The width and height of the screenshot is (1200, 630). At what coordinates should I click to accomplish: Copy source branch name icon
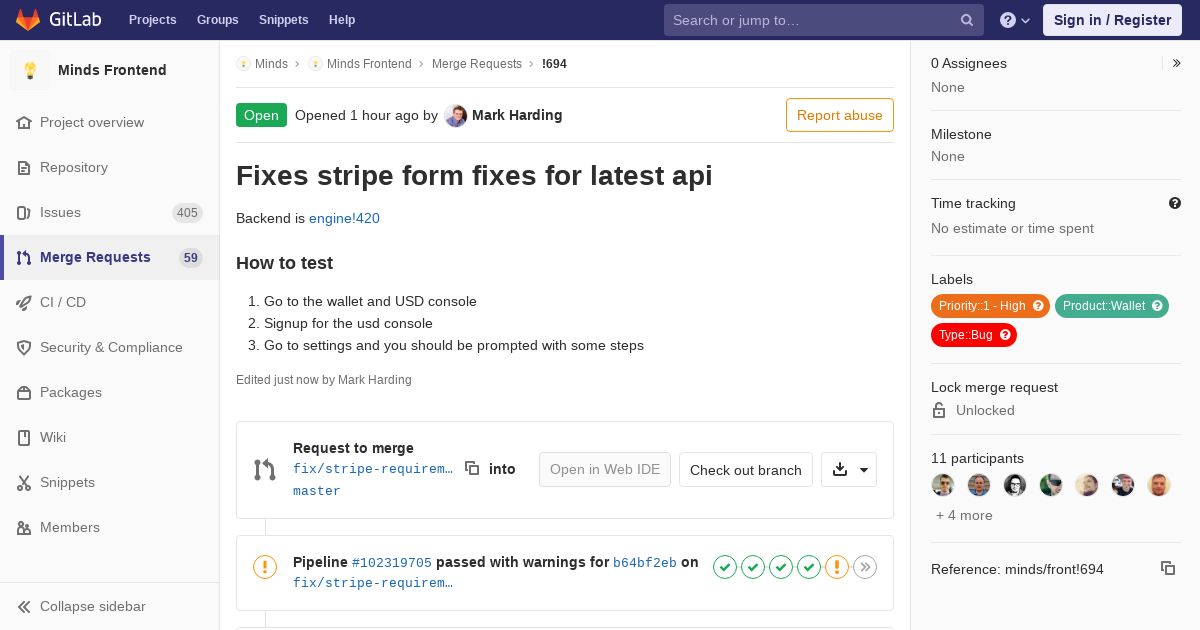coord(472,468)
